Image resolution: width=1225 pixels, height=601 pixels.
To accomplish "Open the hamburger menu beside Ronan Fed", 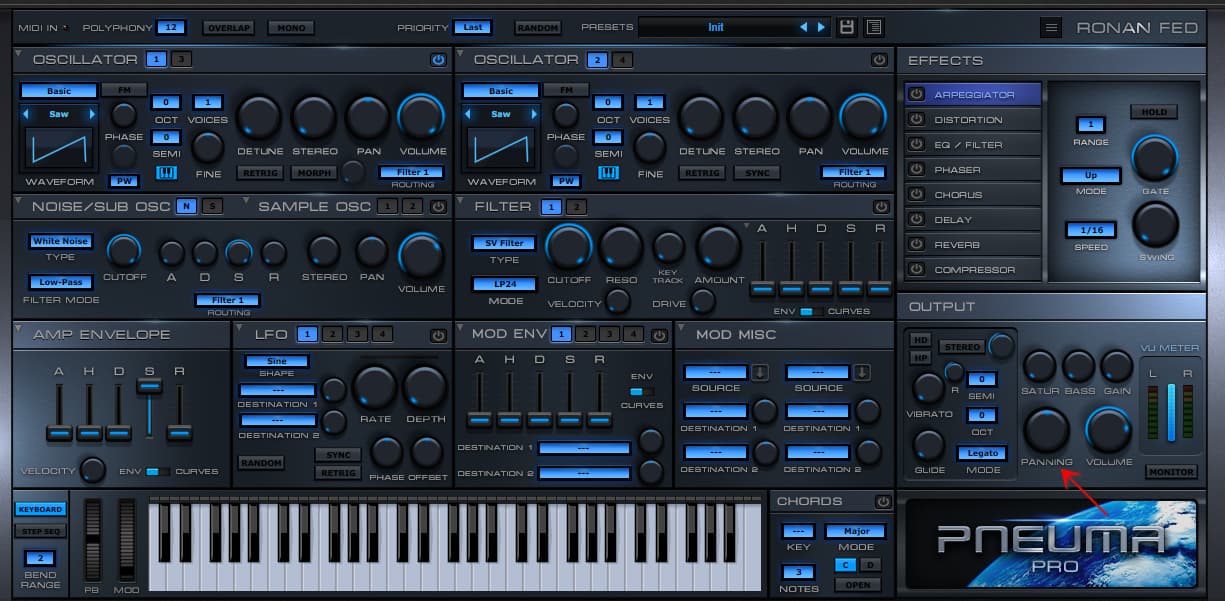I will pyautogui.click(x=1050, y=28).
